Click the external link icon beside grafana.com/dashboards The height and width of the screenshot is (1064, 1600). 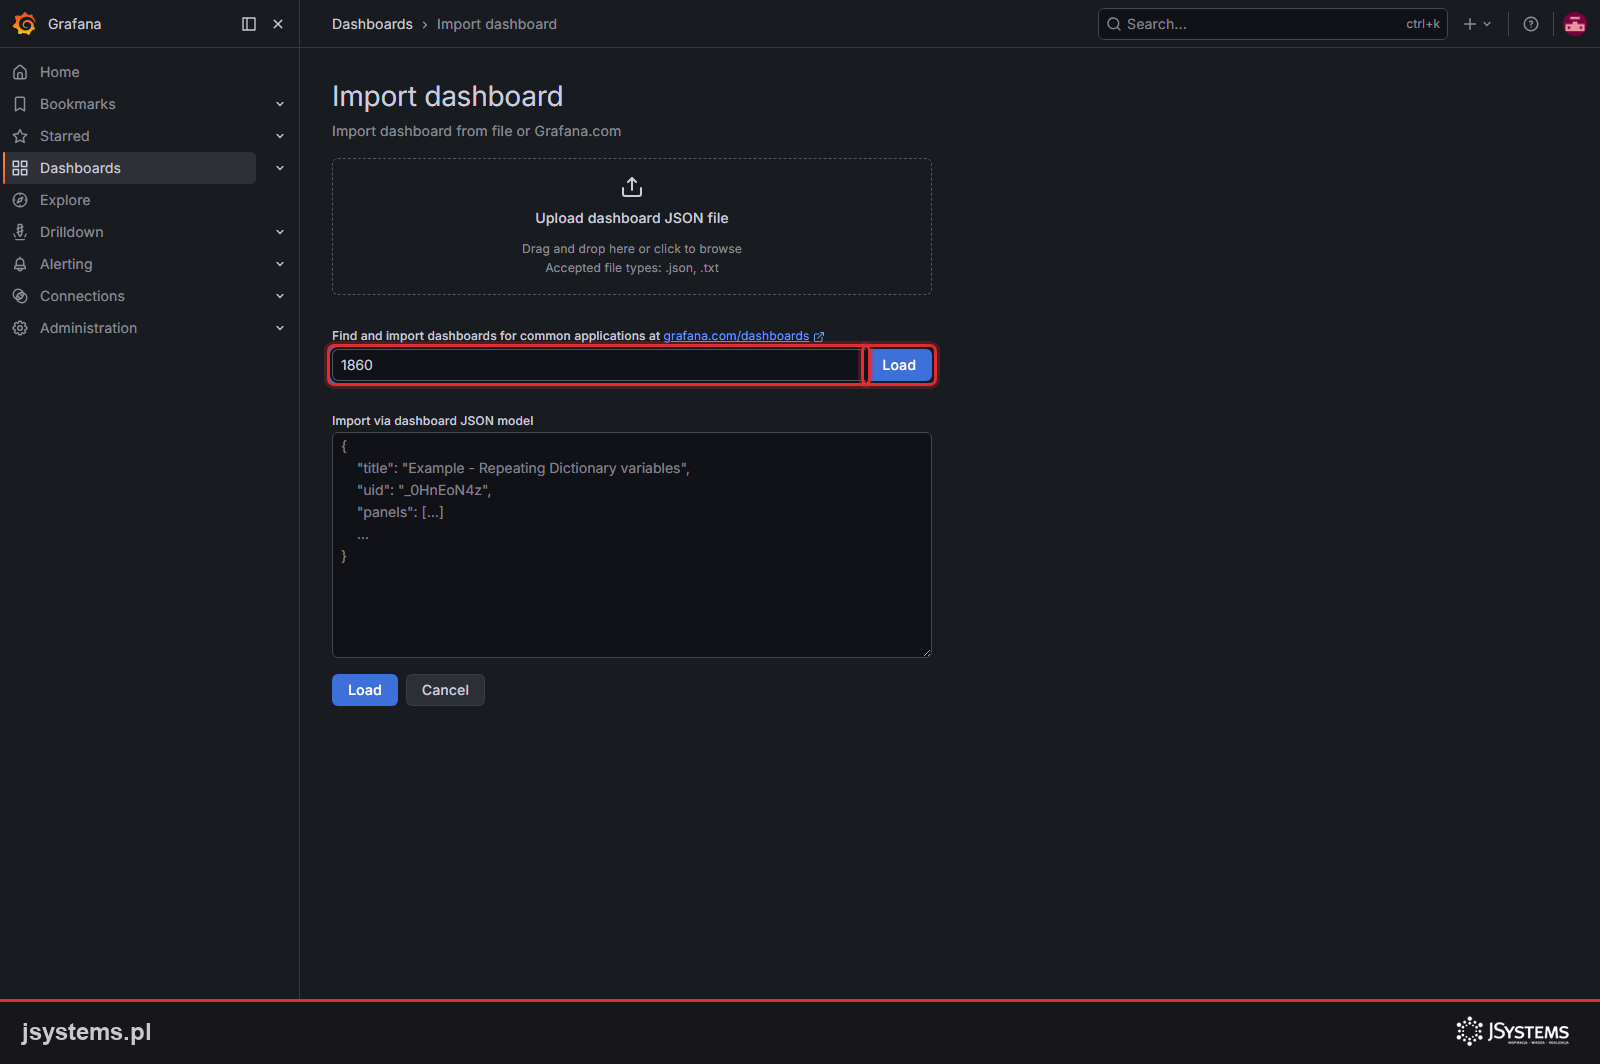coord(819,337)
